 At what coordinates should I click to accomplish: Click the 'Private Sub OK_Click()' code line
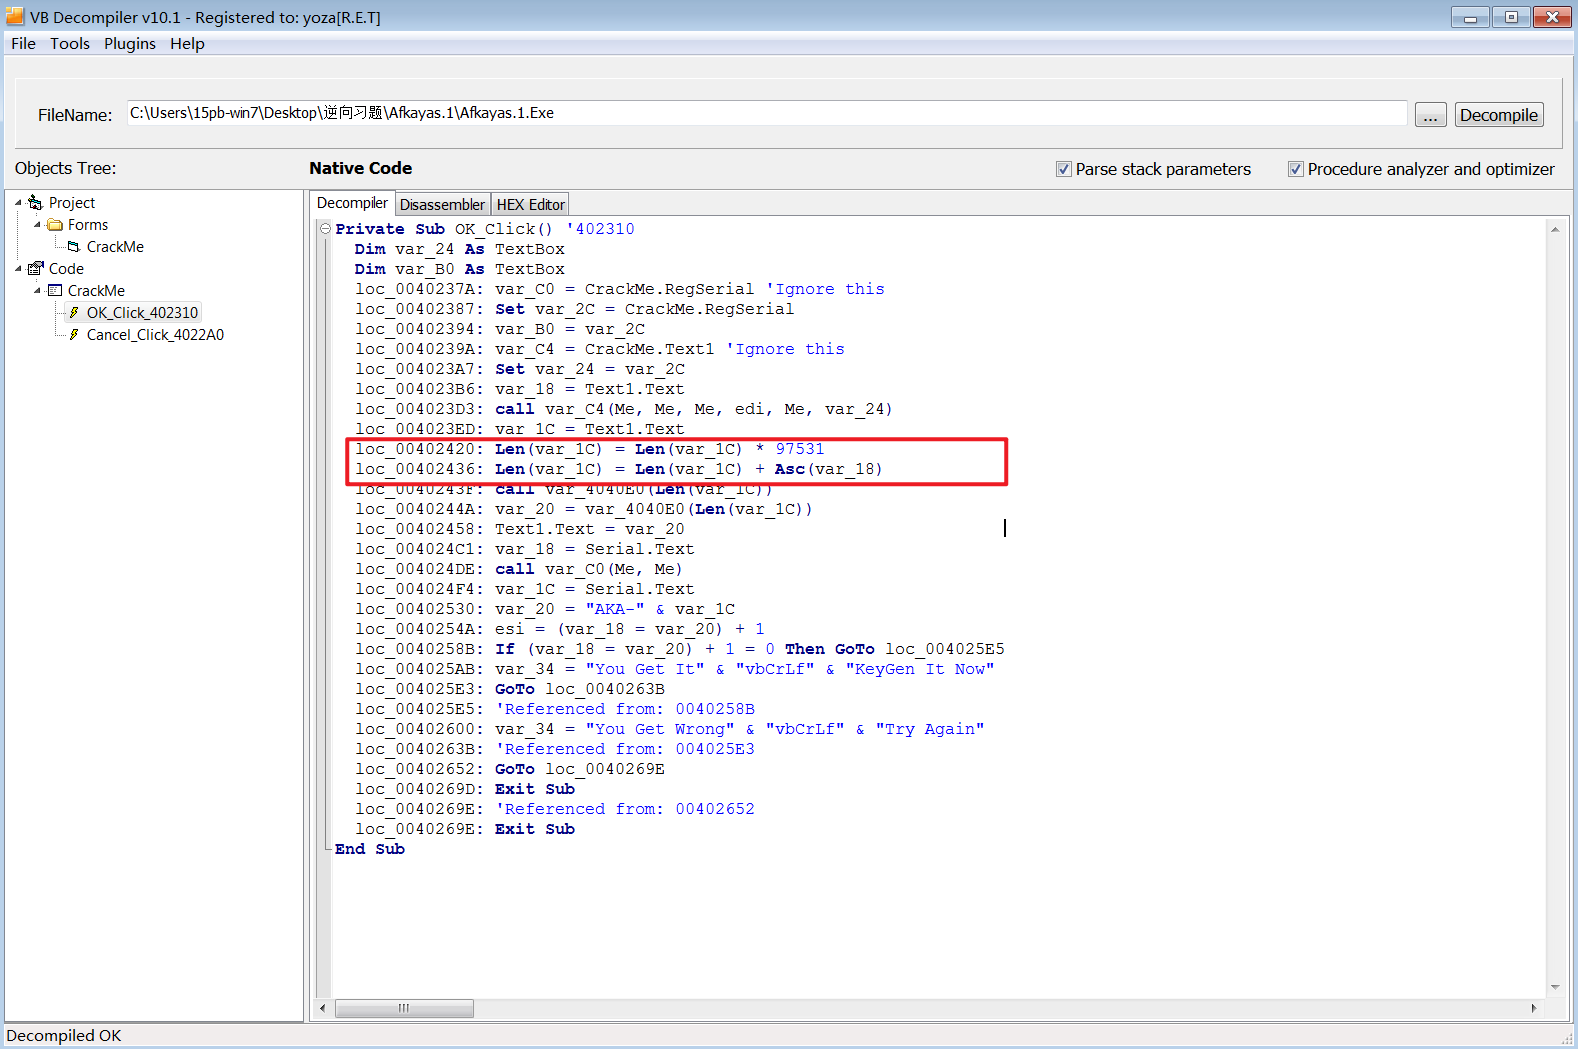tap(485, 229)
